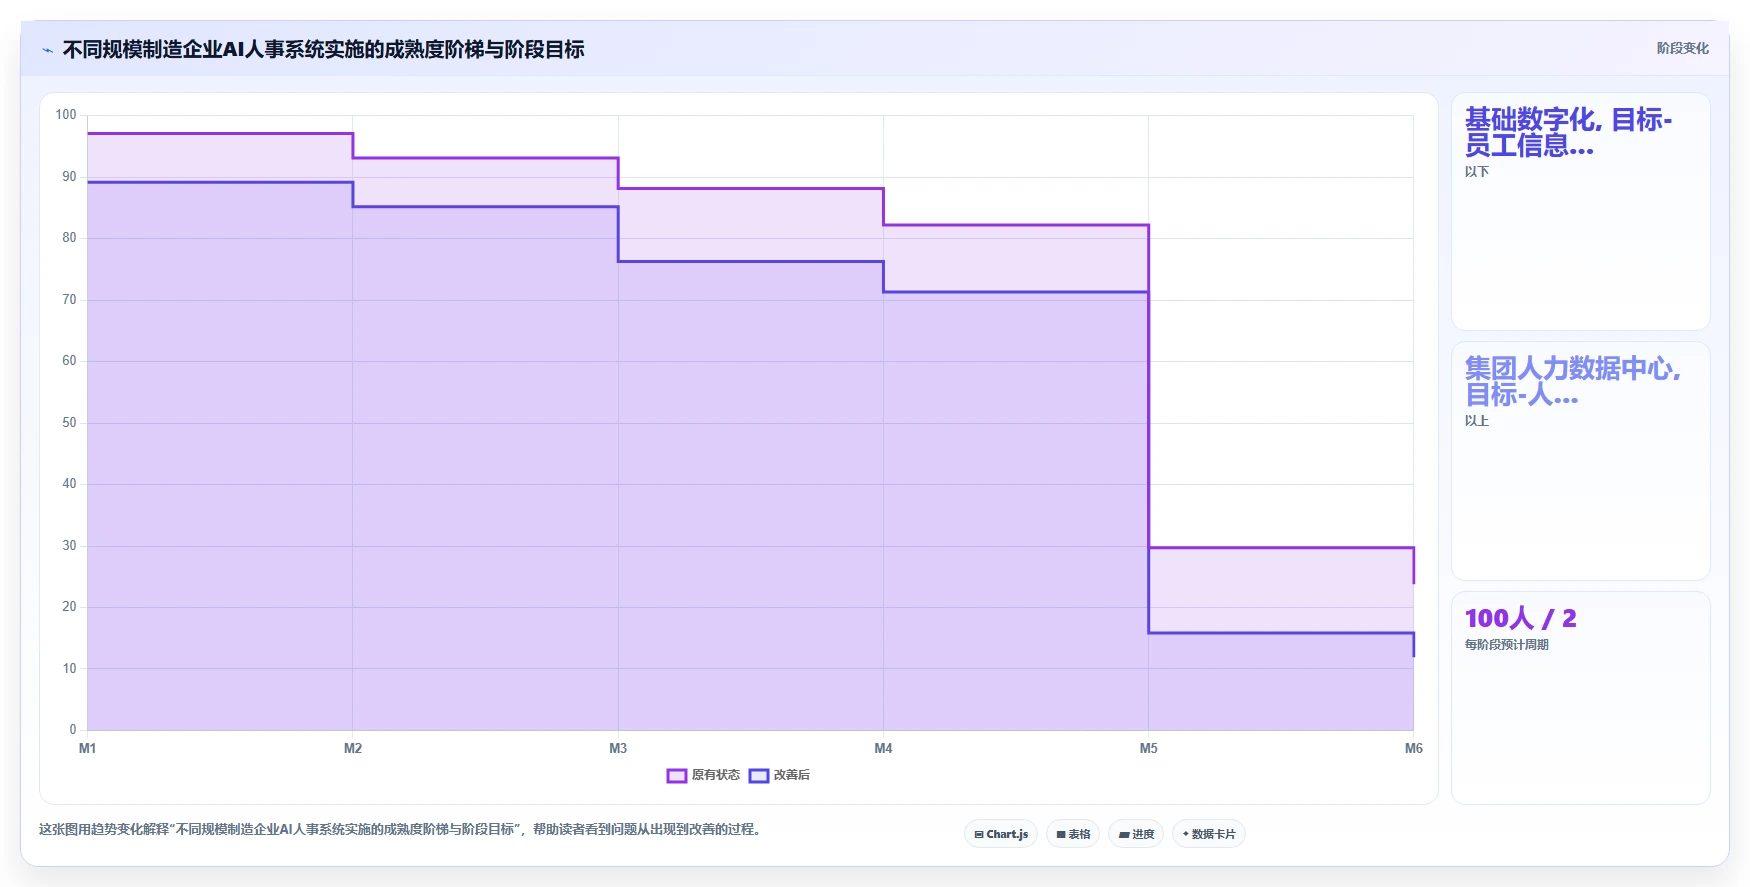Toggle the 改善后 legend series
This screenshot has height=887, width=1750.
pos(780,775)
